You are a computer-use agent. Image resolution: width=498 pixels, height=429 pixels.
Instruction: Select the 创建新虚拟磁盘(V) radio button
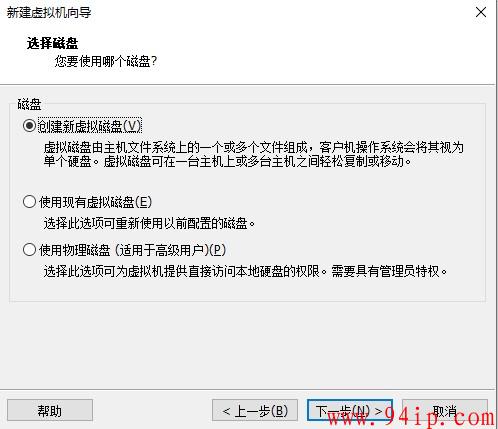click(x=29, y=126)
